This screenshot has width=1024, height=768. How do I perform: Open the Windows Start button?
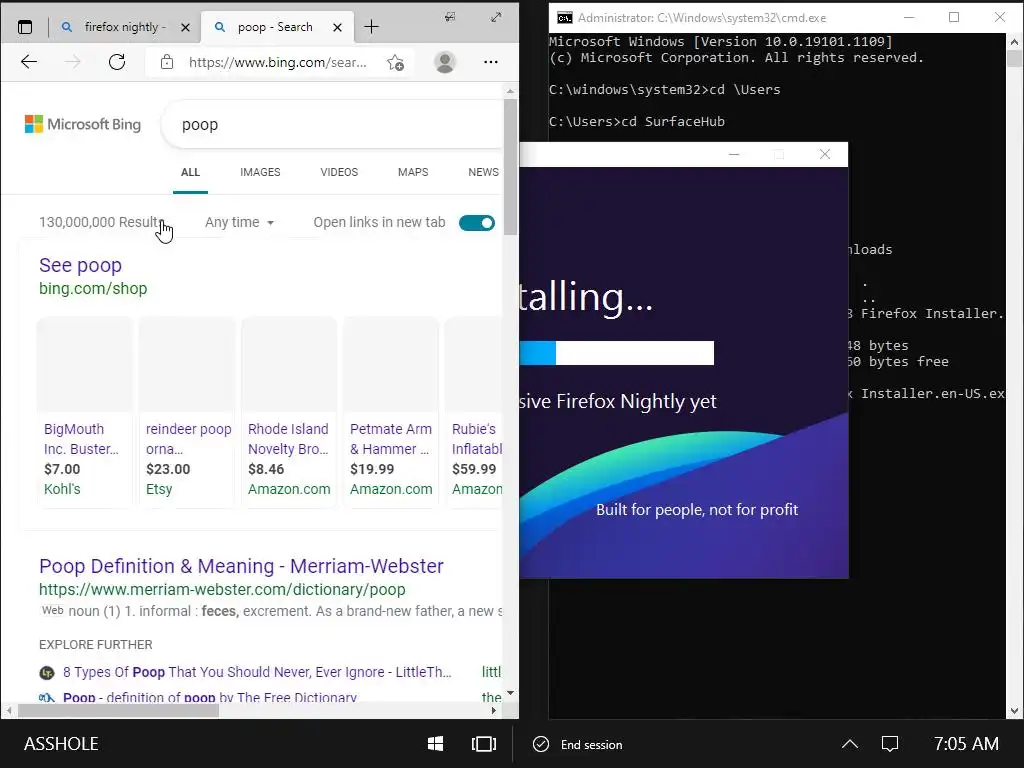(436, 744)
